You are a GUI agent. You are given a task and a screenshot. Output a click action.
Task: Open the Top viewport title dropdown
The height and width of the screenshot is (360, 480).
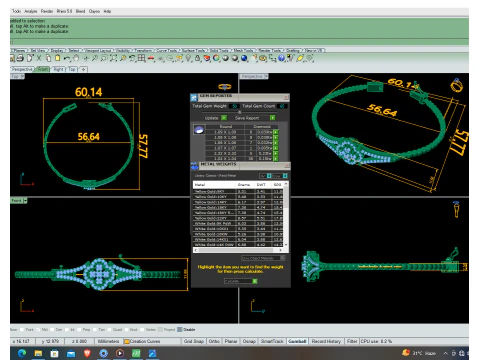click(x=22, y=76)
